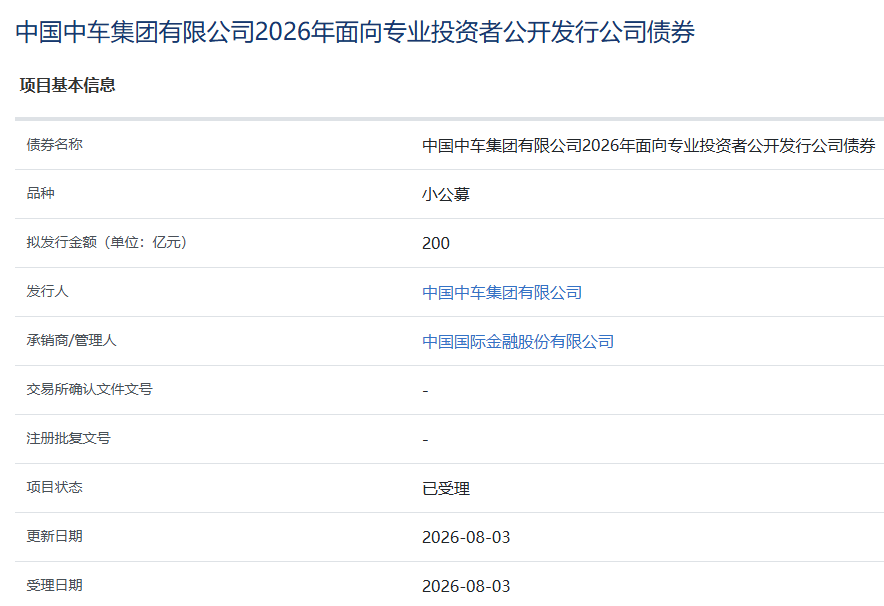884x606 pixels.
Task: Click the 发行人 field label
Action: (x=47, y=291)
